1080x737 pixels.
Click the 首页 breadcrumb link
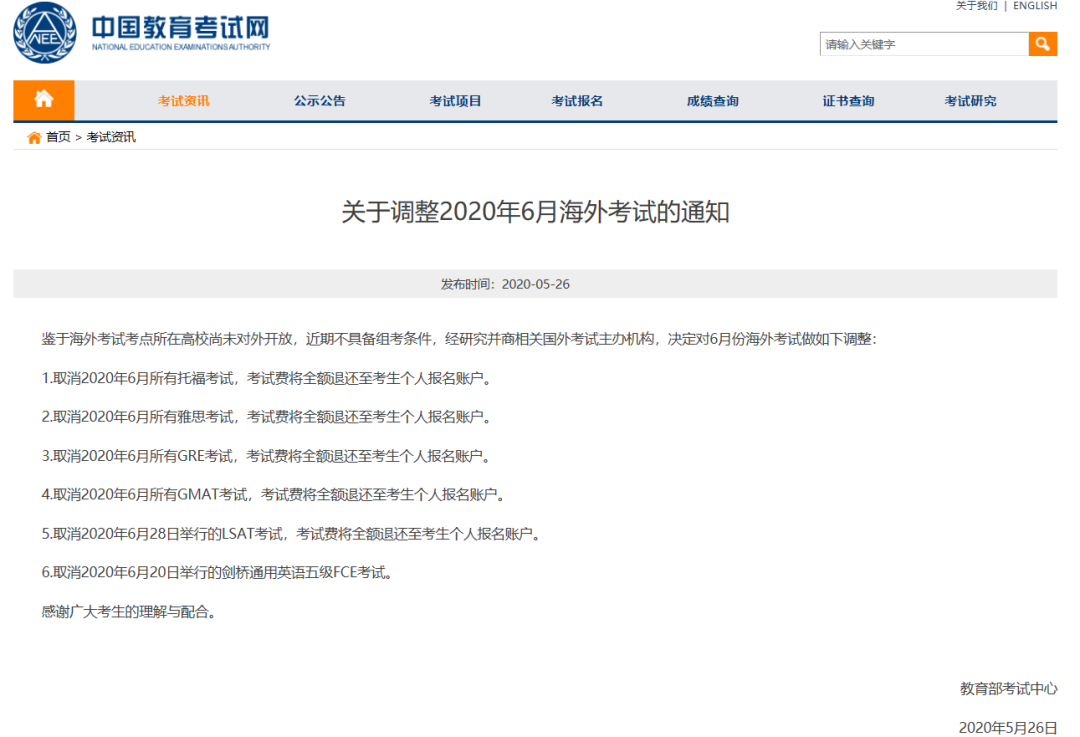click(59, 137)
